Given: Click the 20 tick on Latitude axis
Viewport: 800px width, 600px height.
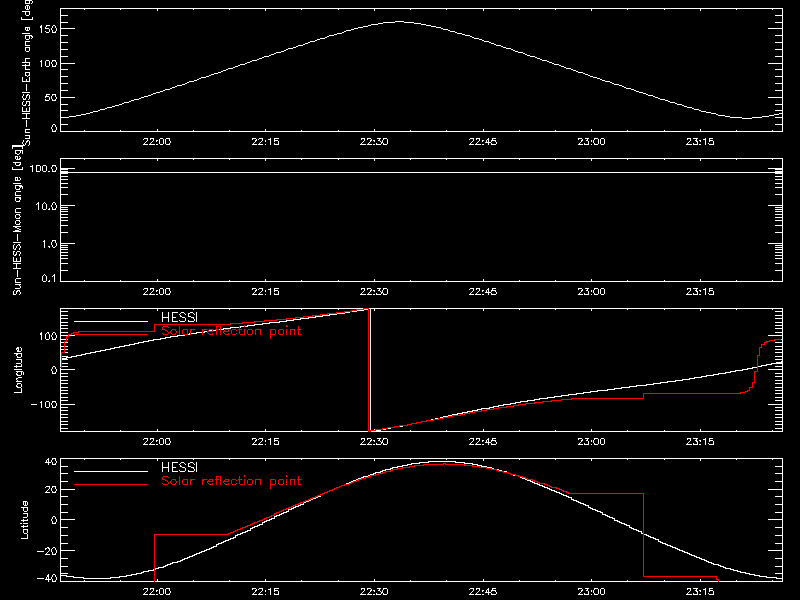Looking at the screenshot, I should pyautogui.click(x=51, y=490).
